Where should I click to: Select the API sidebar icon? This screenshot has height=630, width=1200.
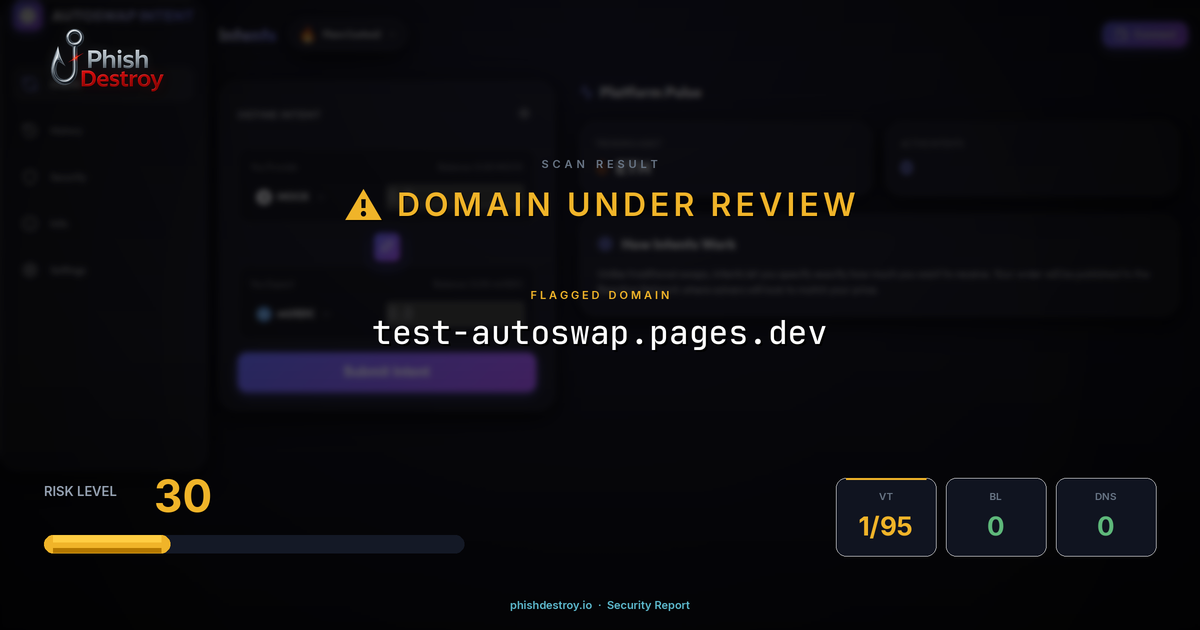tap(29, 222)
